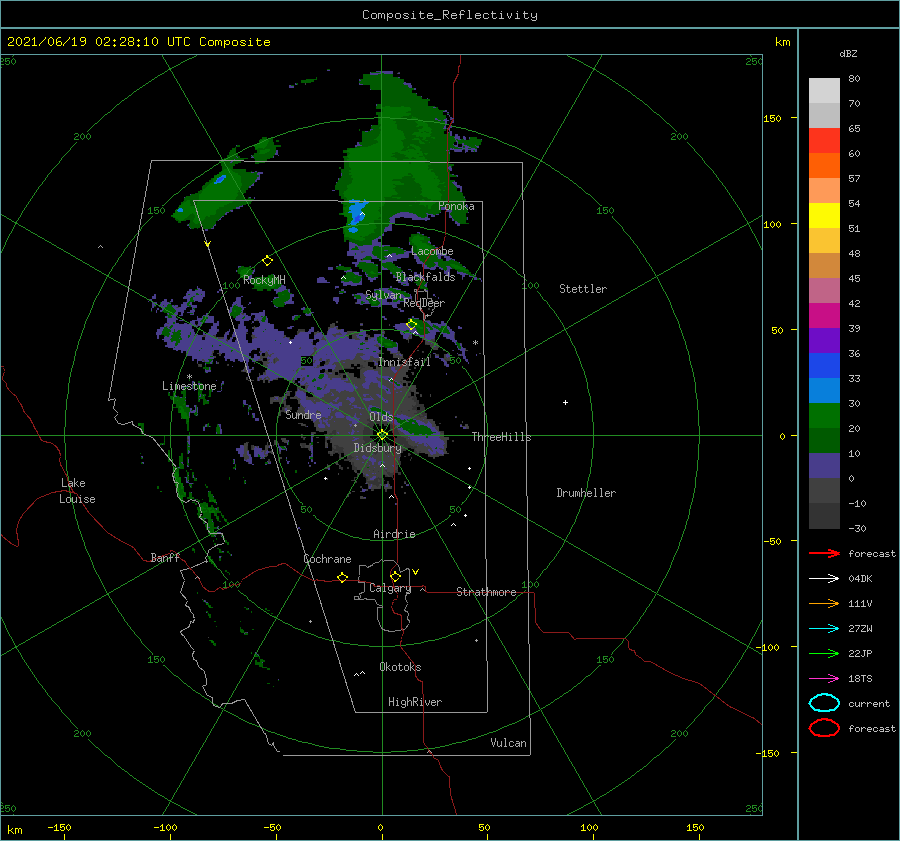Click the RedDeer city label
This screenshot has height=841, width=900.
pyautogui.click(x=424, y=303)
